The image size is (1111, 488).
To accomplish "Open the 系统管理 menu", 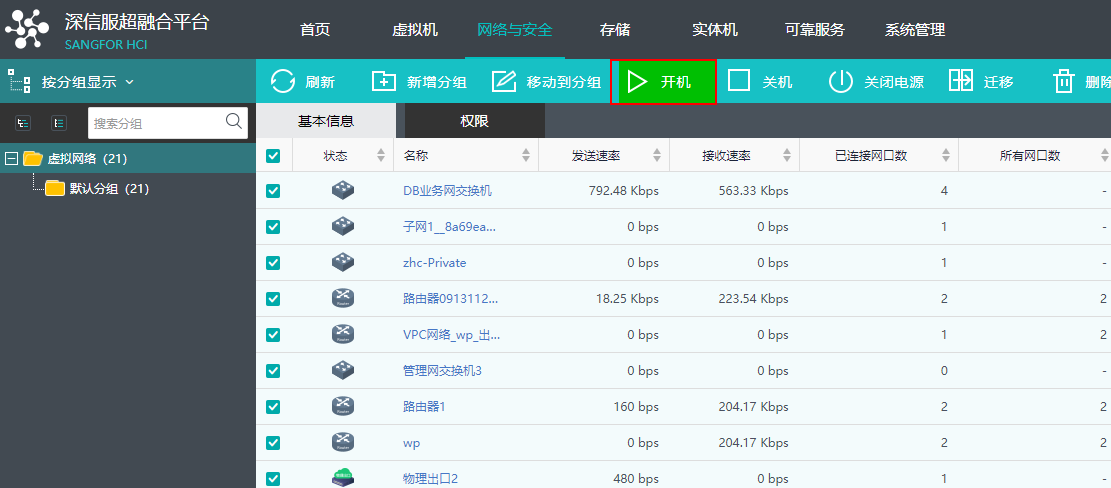I will point(915,30).
